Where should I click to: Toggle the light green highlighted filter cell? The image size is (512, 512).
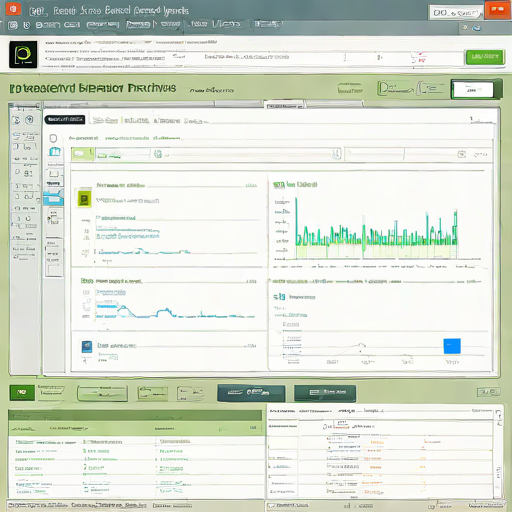click(82, 154)
